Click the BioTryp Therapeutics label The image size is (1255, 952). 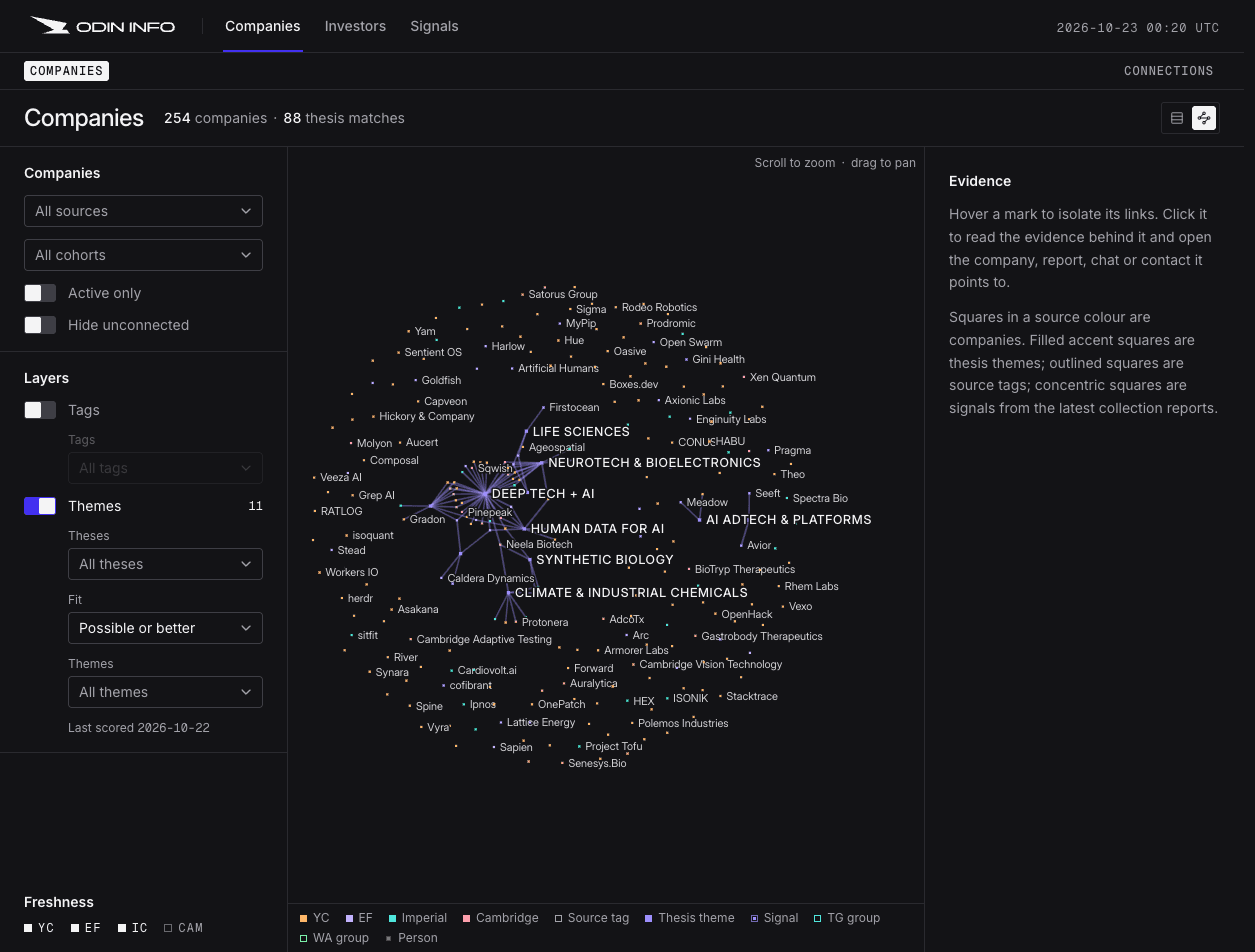click(745, 569)
